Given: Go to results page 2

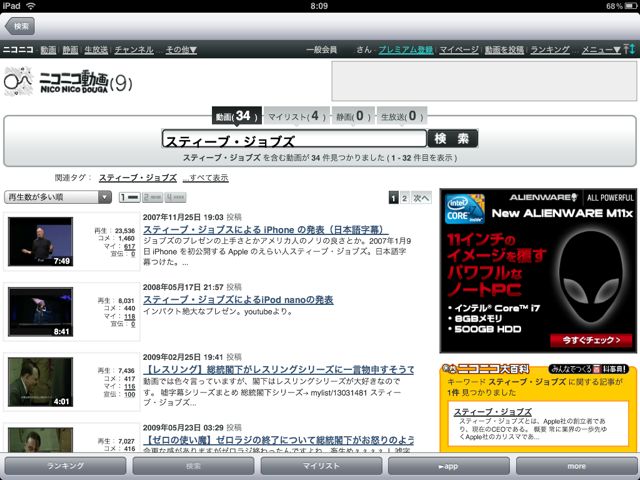Looking at the screenshot, I should pyautogui.click(x=404, y=198).
